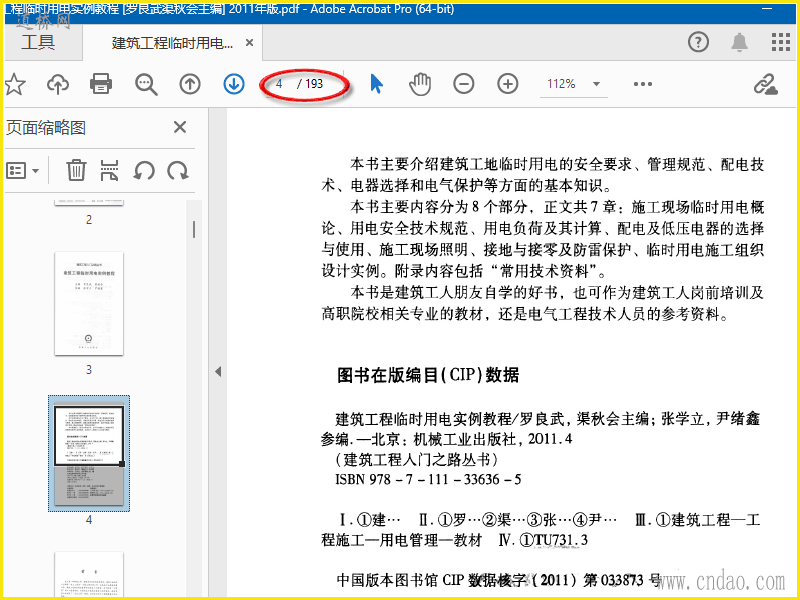Select the arrow selection tool
Viewport: 800px width, 600px height.
(377, 84)
